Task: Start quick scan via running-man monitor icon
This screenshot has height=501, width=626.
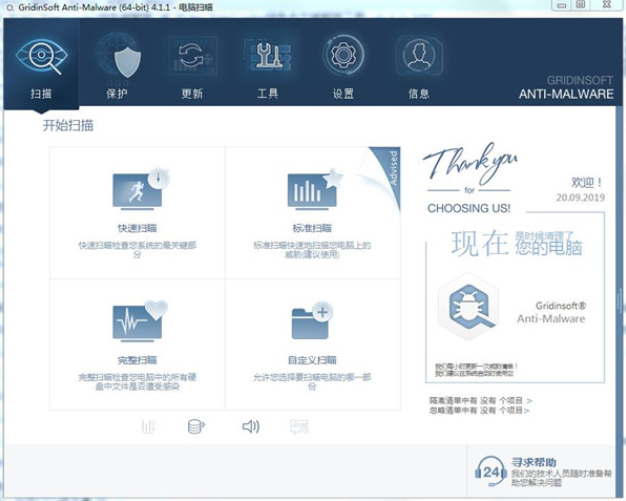Action: click(141, 189)
